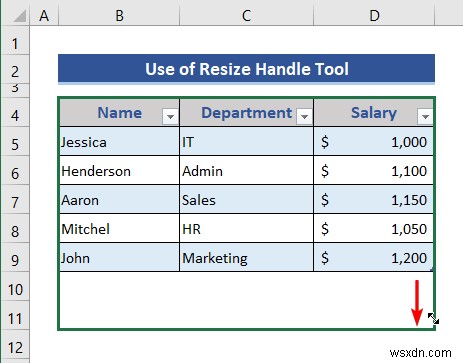Select the salary cell showing 1,200

pos(374,257)
